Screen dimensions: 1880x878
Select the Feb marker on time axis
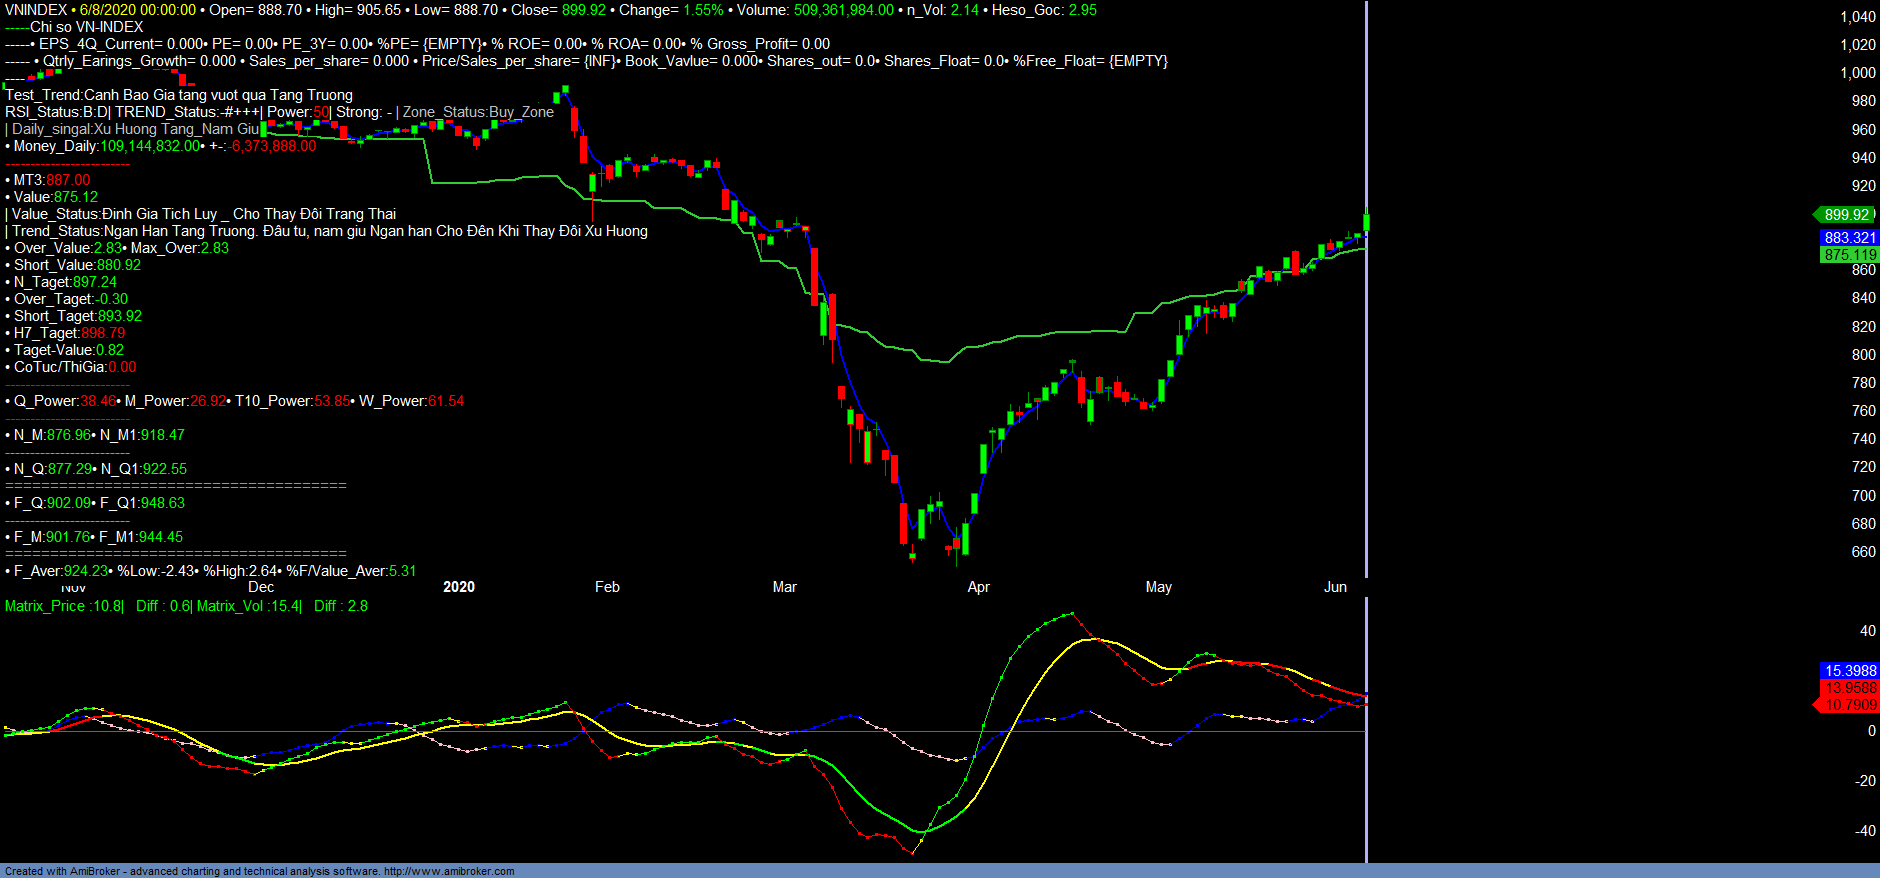[607, 587]
